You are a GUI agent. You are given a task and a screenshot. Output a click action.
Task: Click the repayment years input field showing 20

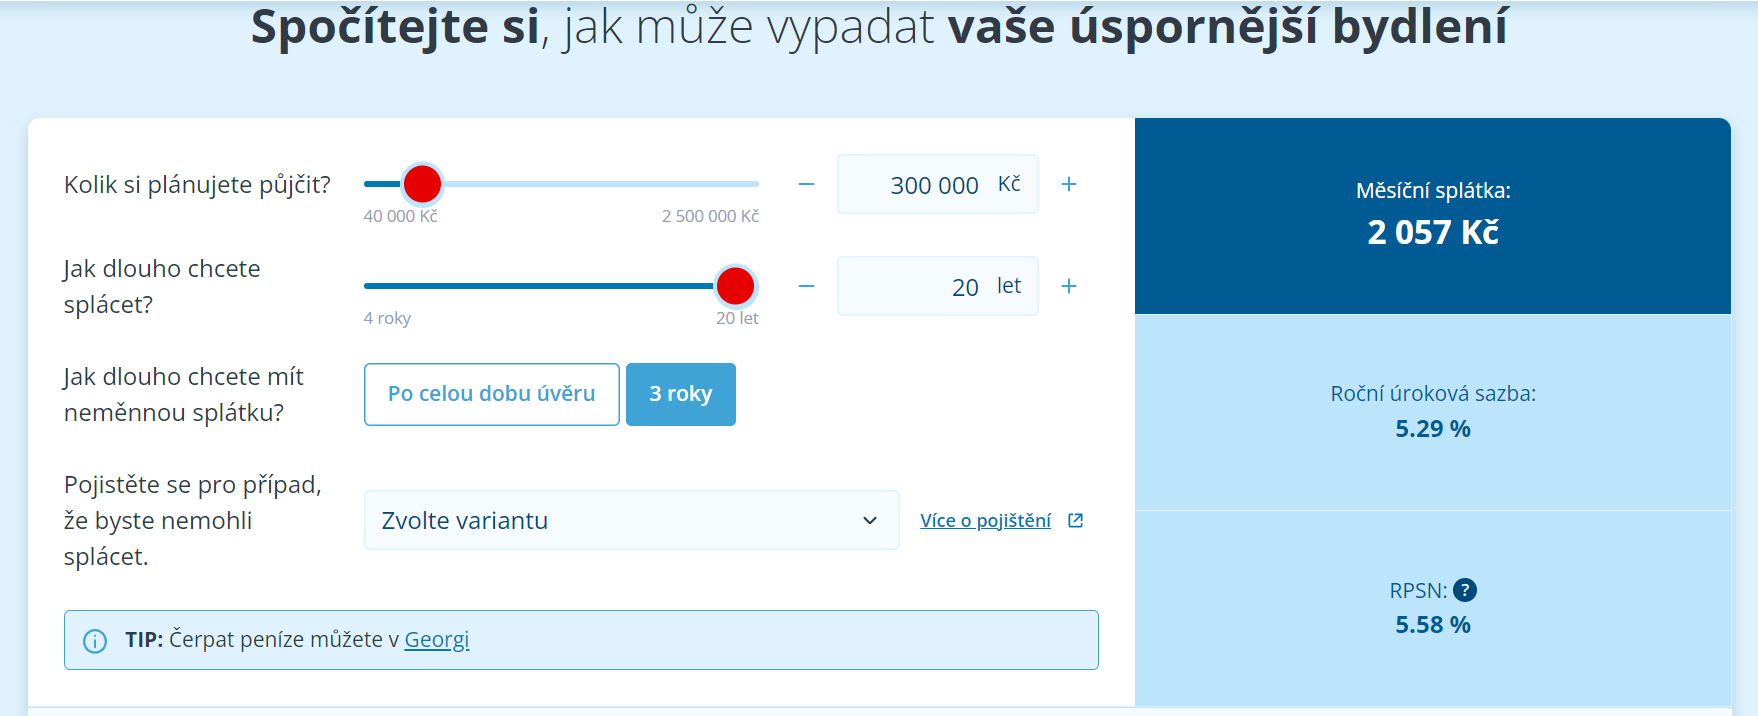point(938,286)
